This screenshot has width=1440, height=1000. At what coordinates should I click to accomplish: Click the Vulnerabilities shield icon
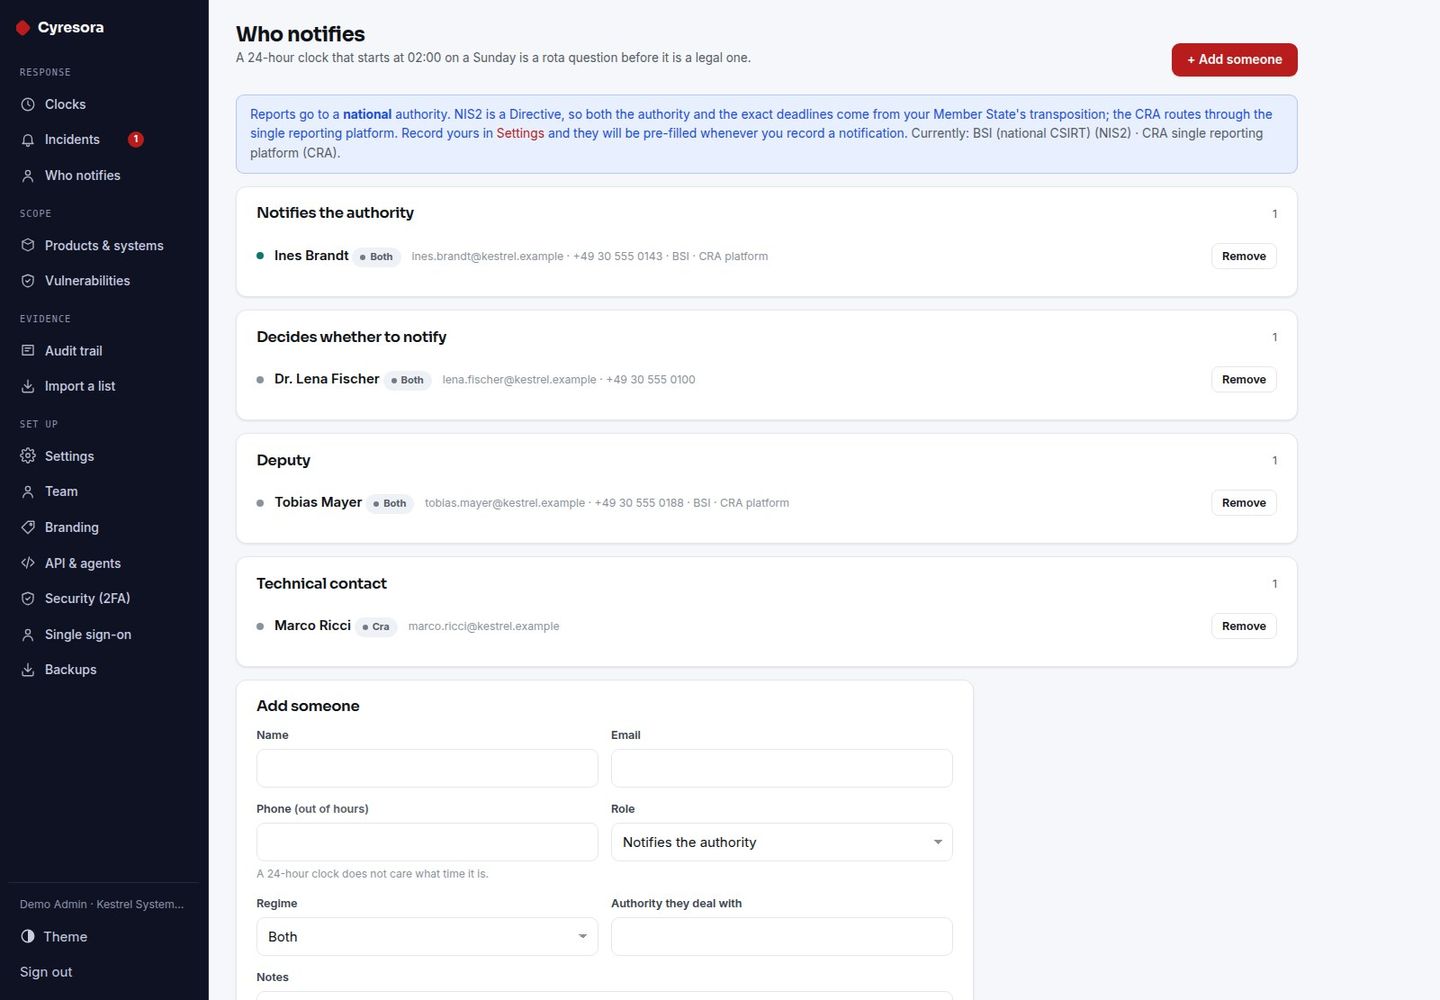(x=28, y=281)
